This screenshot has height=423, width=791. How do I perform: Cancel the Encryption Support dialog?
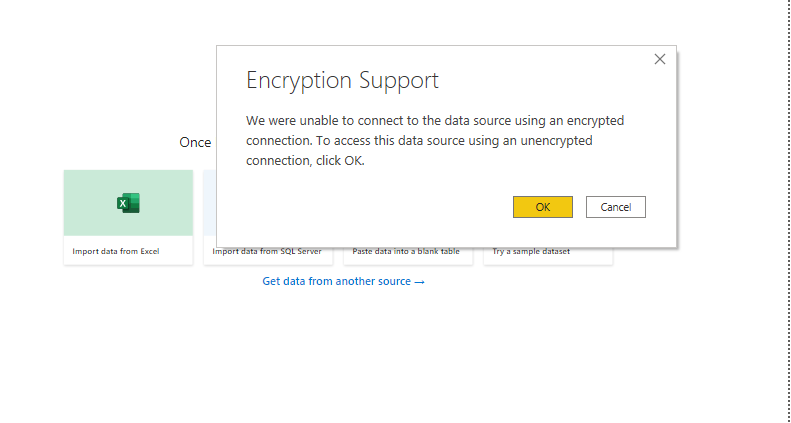(615, 207)
